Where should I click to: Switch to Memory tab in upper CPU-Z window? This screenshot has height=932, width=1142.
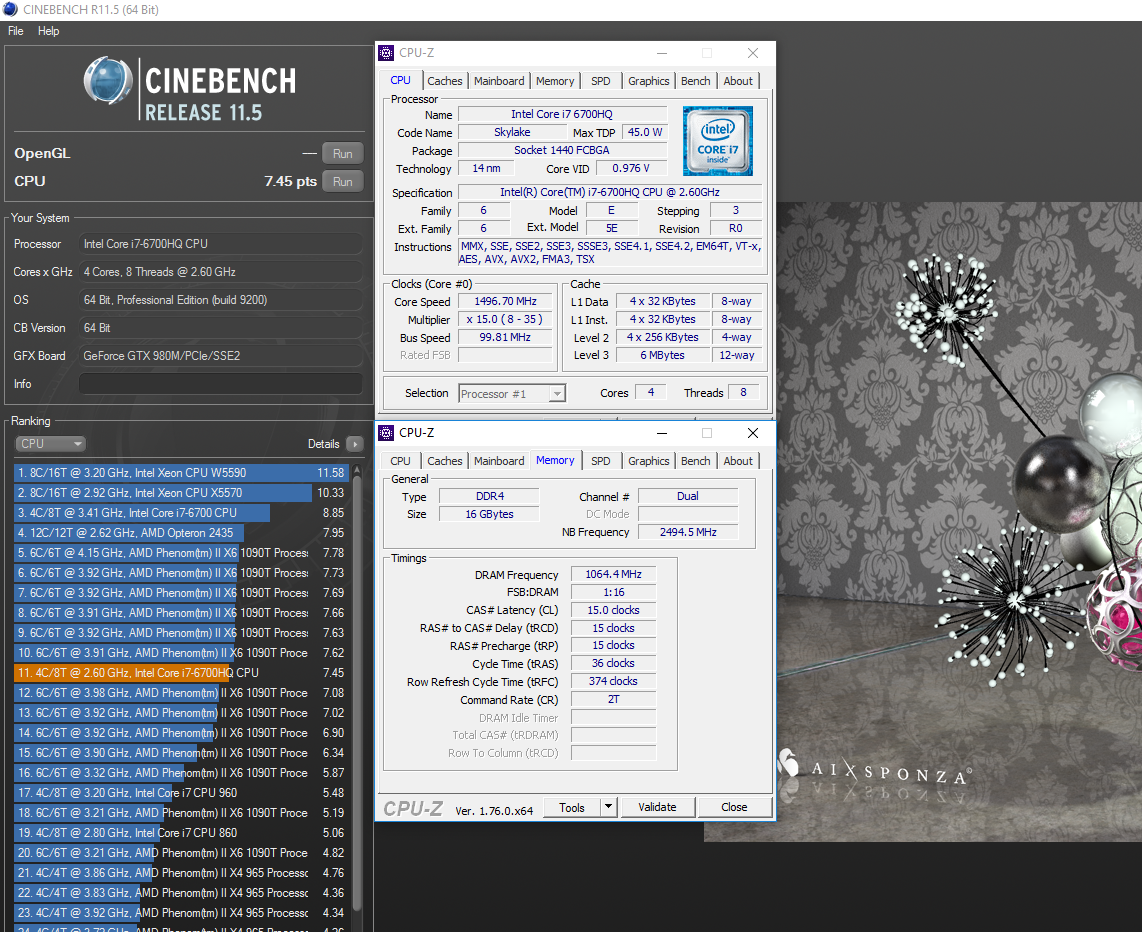(555, 81)
